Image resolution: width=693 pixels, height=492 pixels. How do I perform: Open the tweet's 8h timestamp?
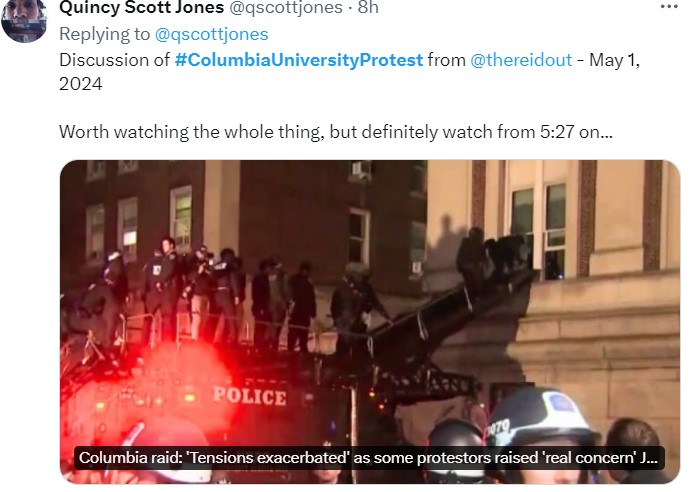pos(368,8)
